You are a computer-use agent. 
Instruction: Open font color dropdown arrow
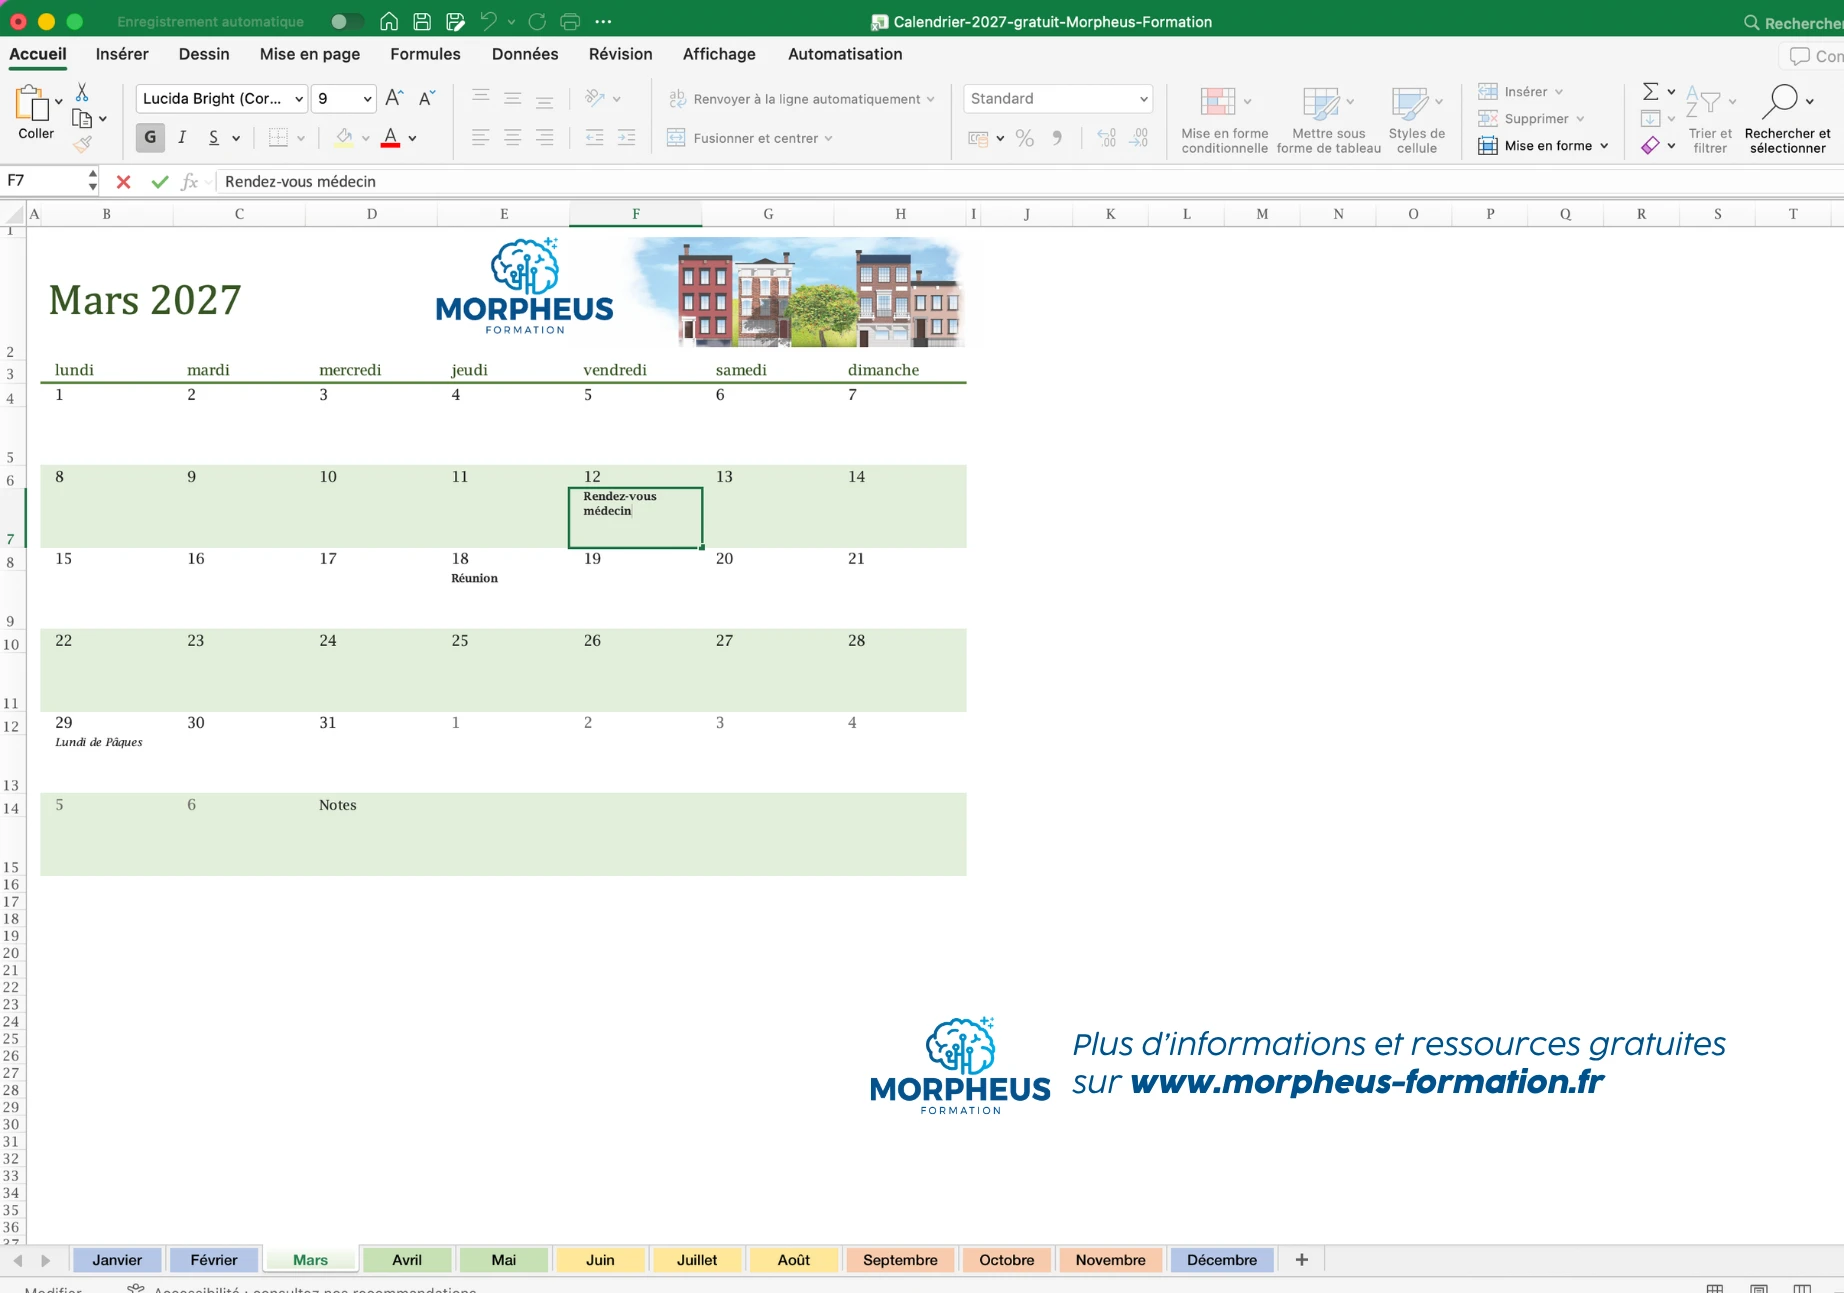413,139
